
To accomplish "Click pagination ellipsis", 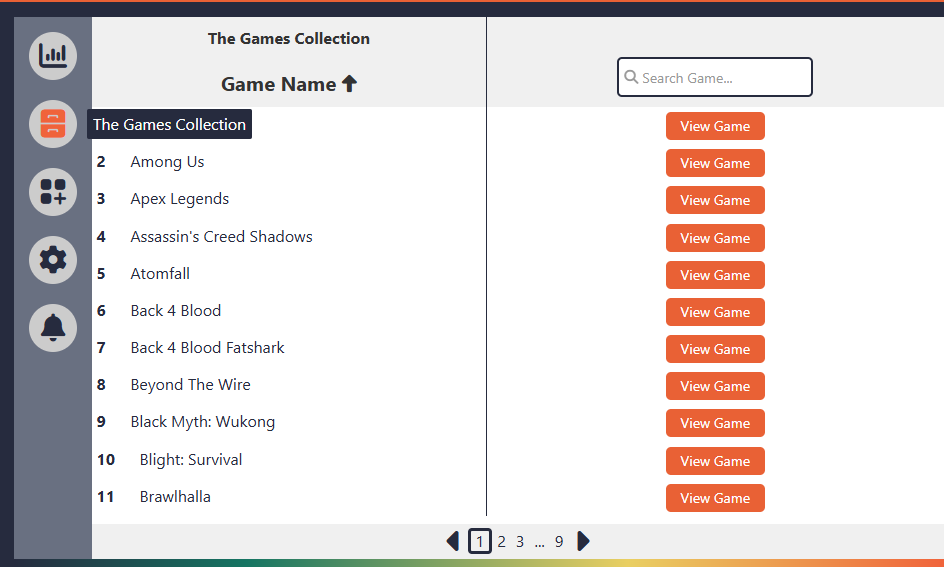I will 539,544.
